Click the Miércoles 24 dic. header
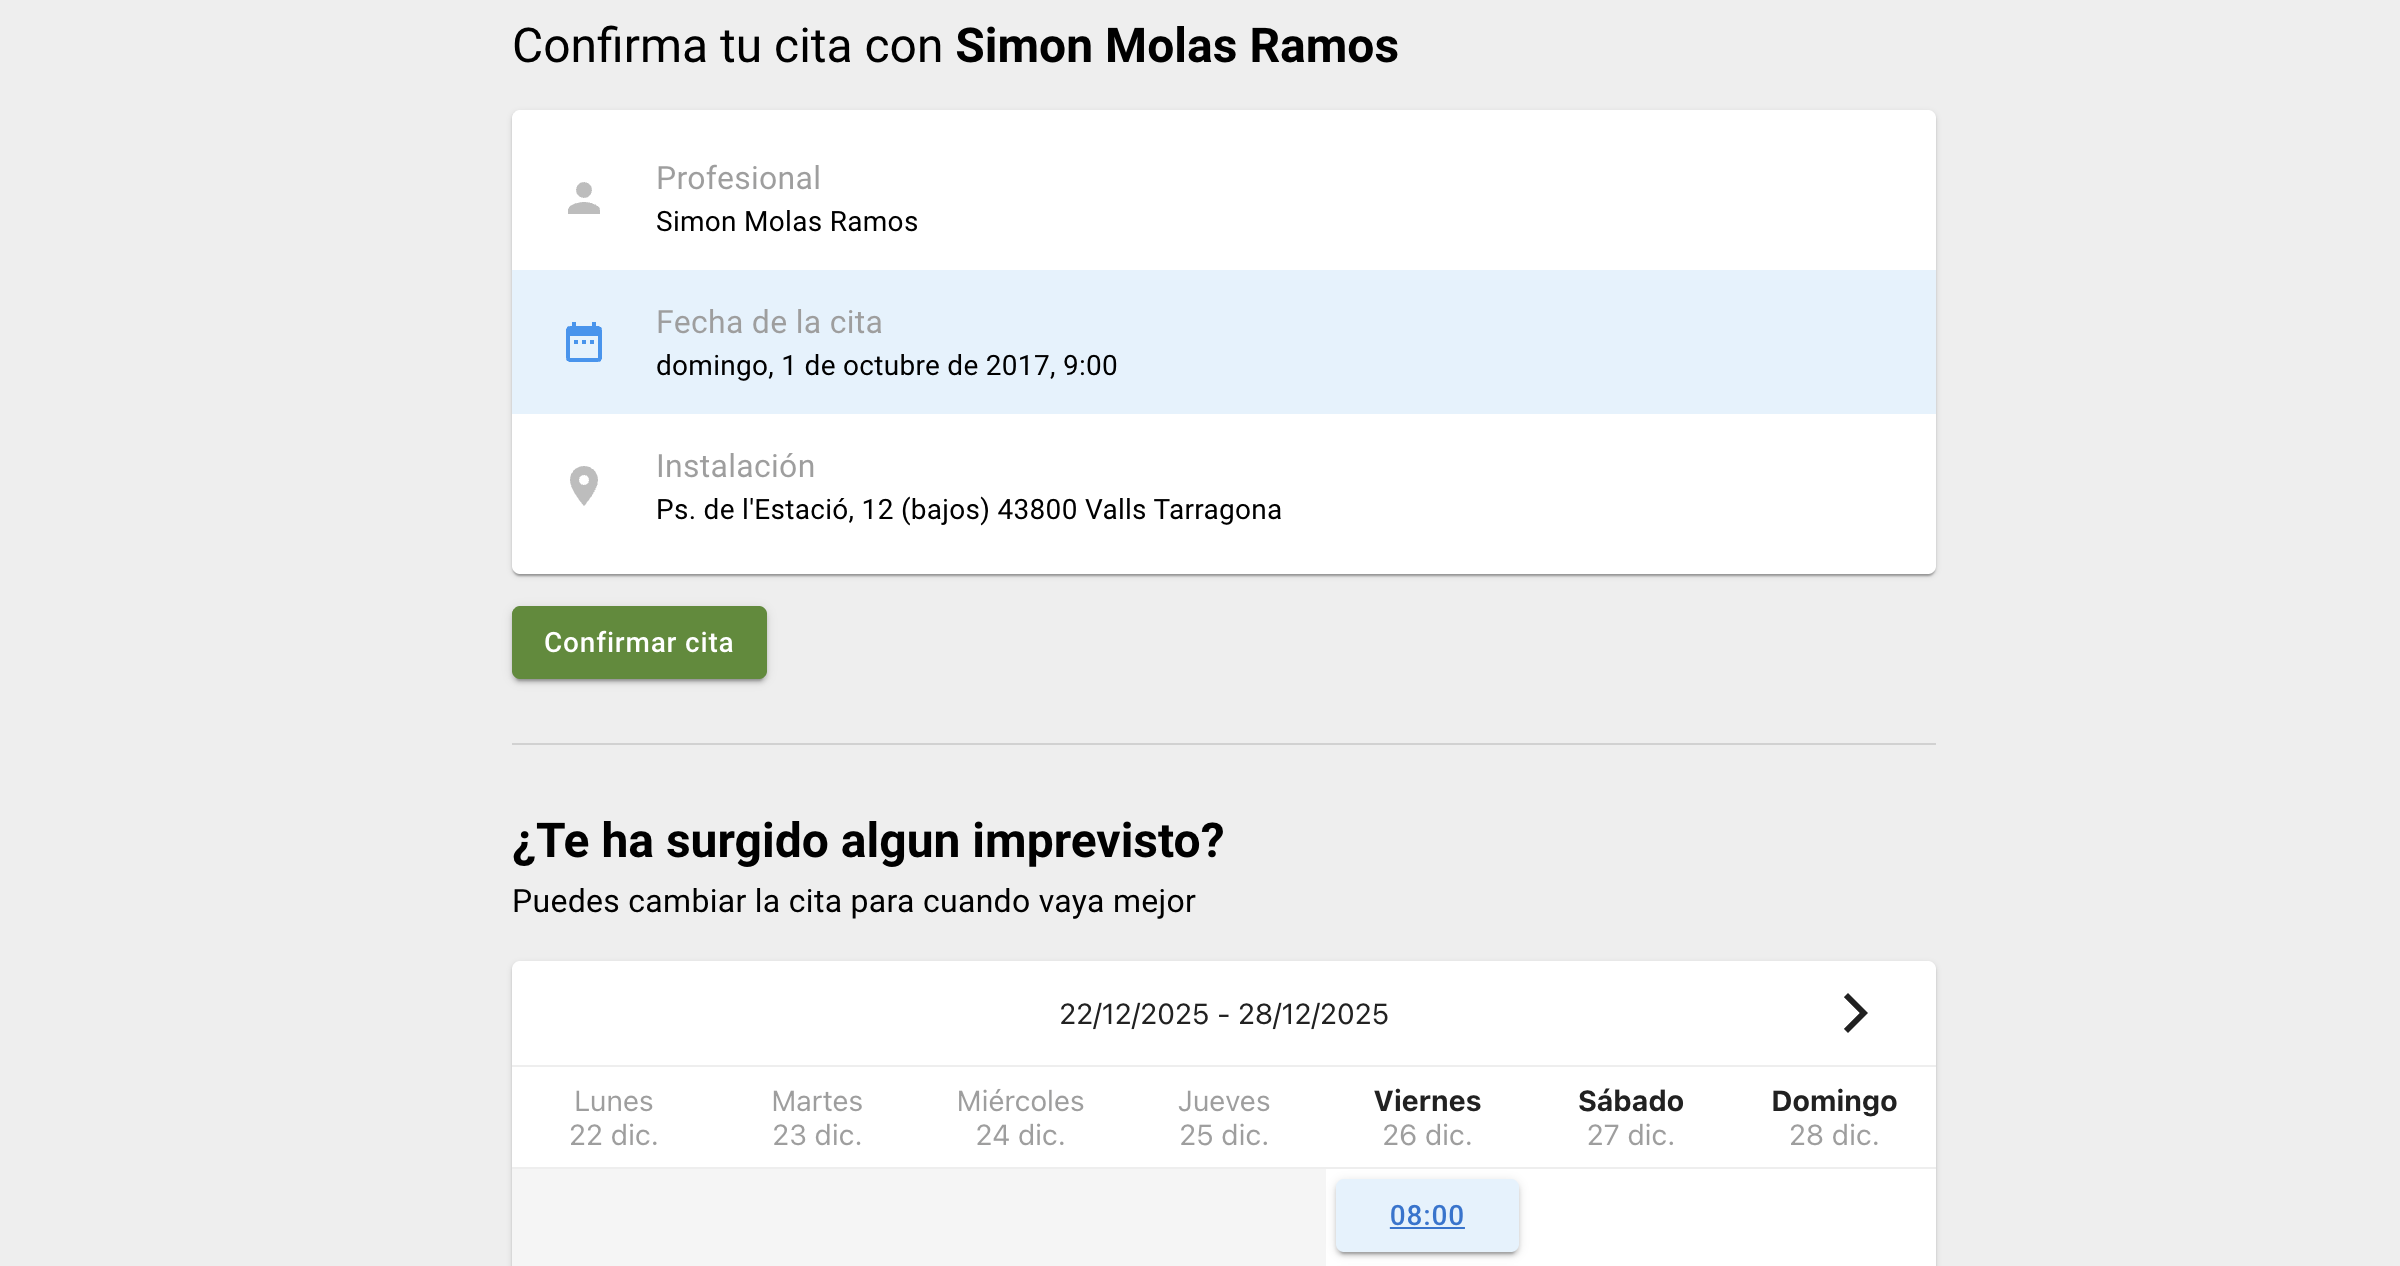 pyautogui.click(x=1020, y=1117)
